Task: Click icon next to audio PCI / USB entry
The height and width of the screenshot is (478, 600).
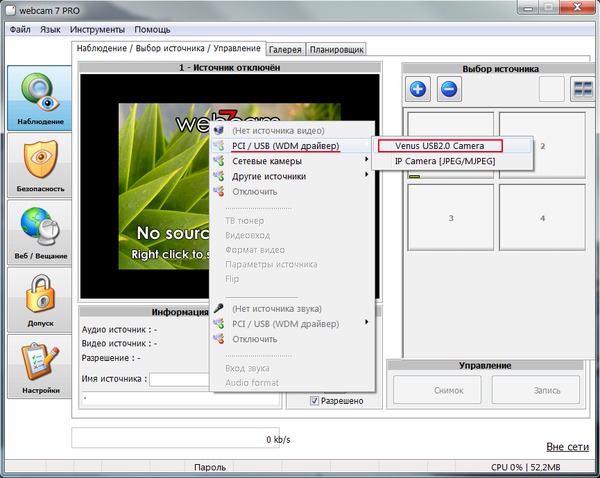Action: point(219,324)
